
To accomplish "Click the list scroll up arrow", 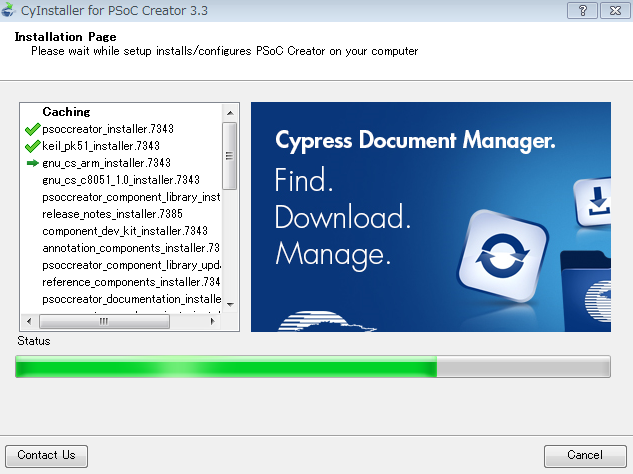I will pyautogui.click(x=230, y=113).
